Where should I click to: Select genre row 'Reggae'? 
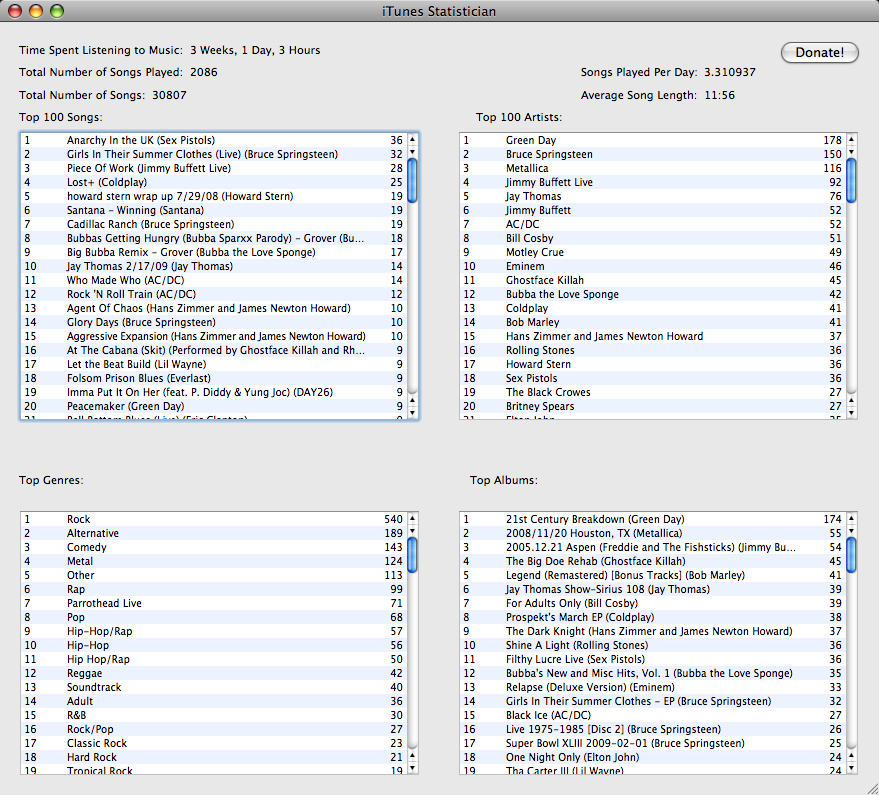[214, 673]
